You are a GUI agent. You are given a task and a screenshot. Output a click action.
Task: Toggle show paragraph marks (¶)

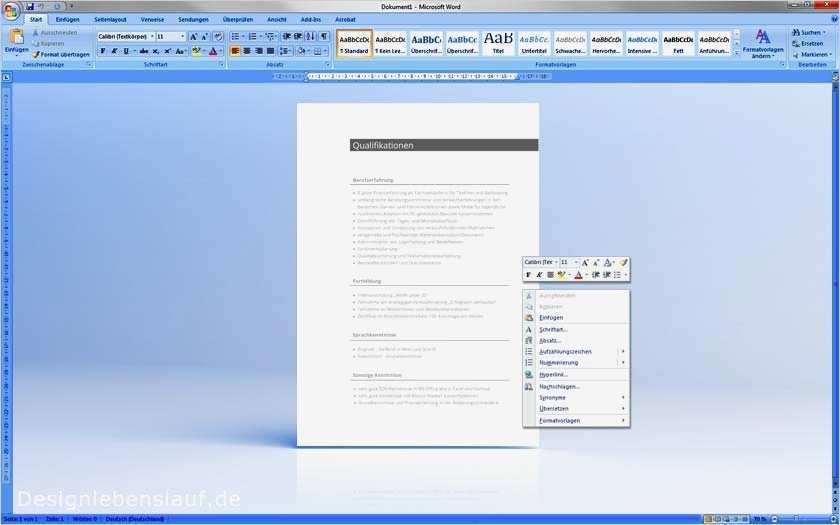[x=324, y=36]
